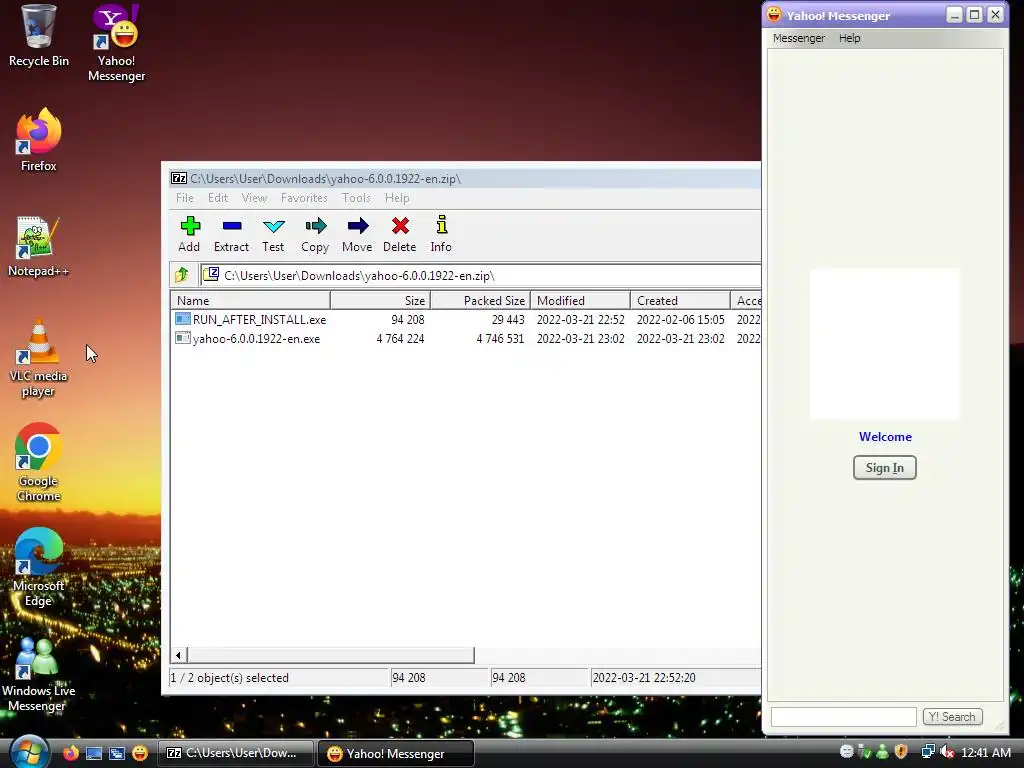Switch to 7-Zip via its taskbar button
The width and height of the screenshot is (1024, 768).
(236, 753)
